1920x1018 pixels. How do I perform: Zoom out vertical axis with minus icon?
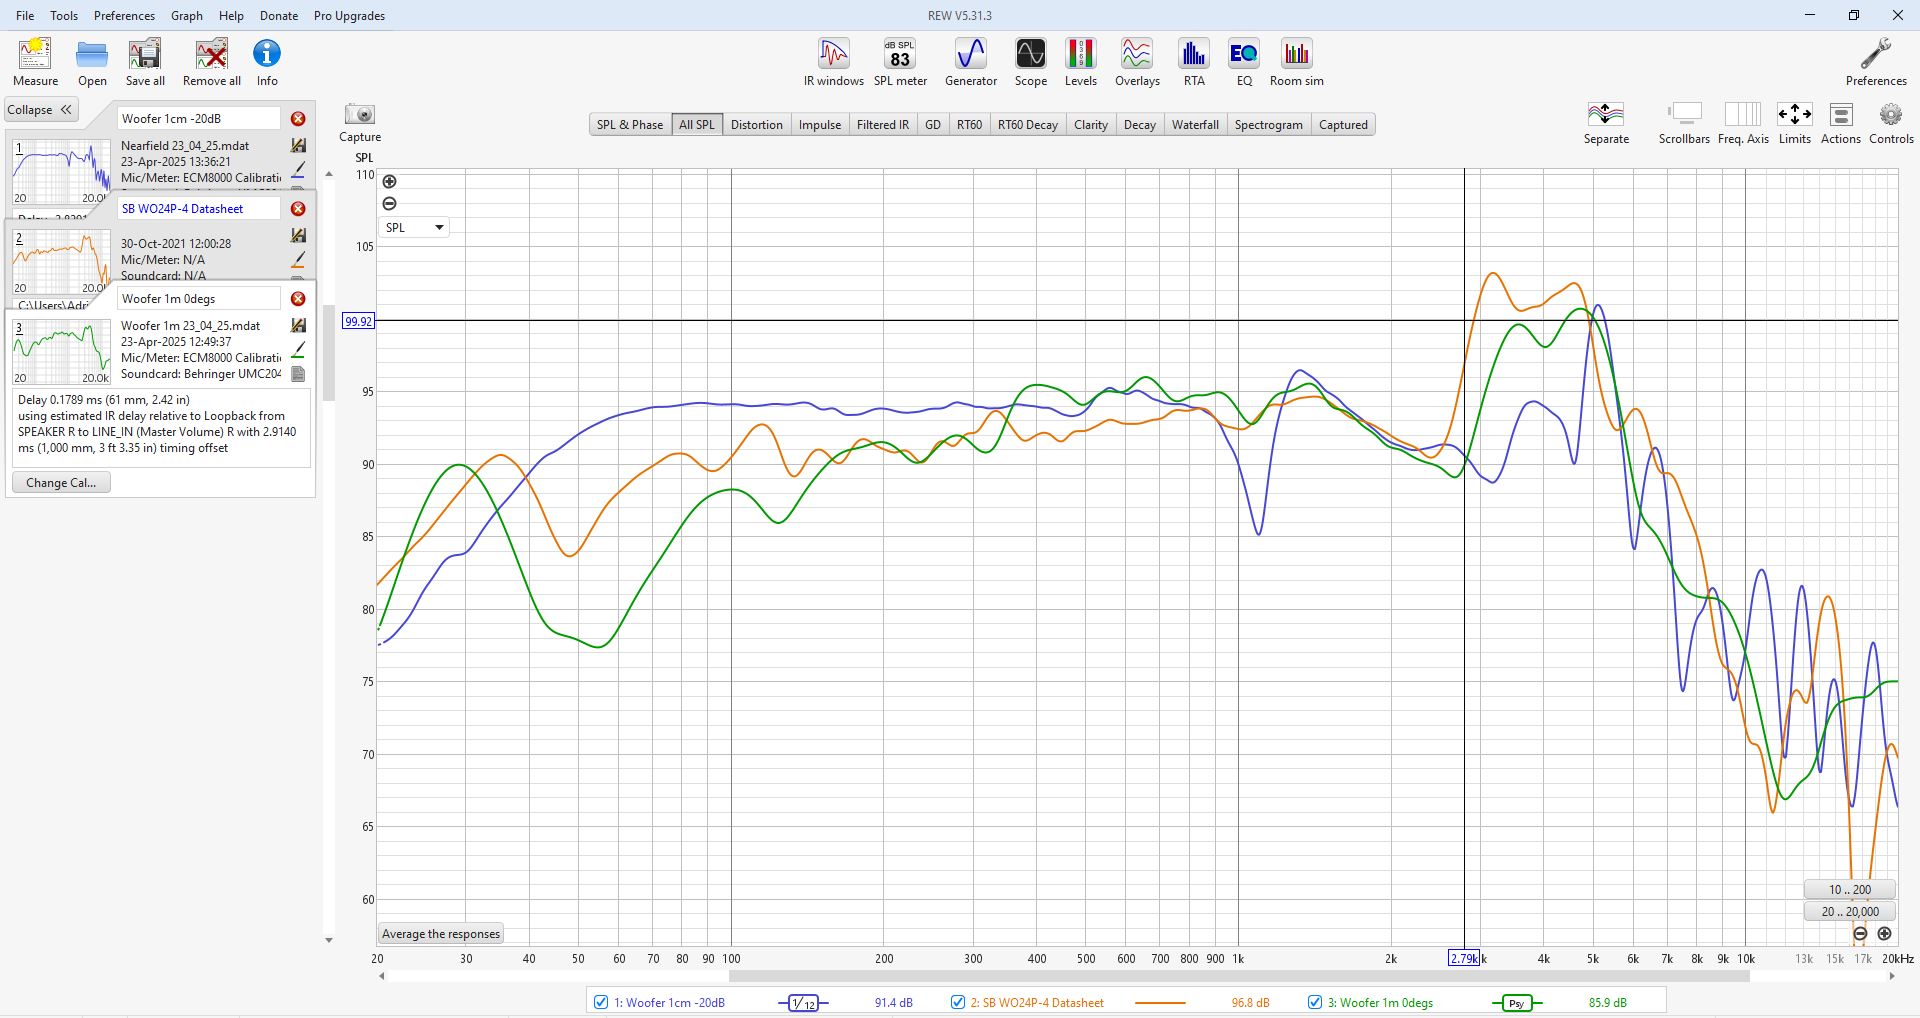pyautogui.click(x=390, y=203)
